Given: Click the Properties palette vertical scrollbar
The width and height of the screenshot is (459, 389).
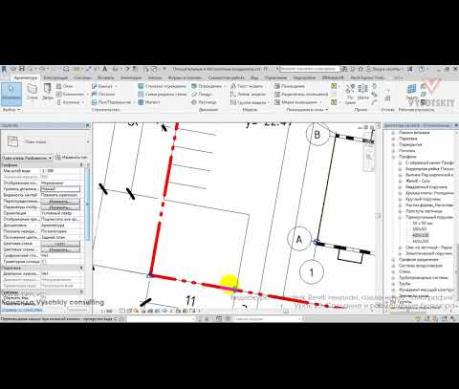Looking at the screenshot, I should pos(87,203).
